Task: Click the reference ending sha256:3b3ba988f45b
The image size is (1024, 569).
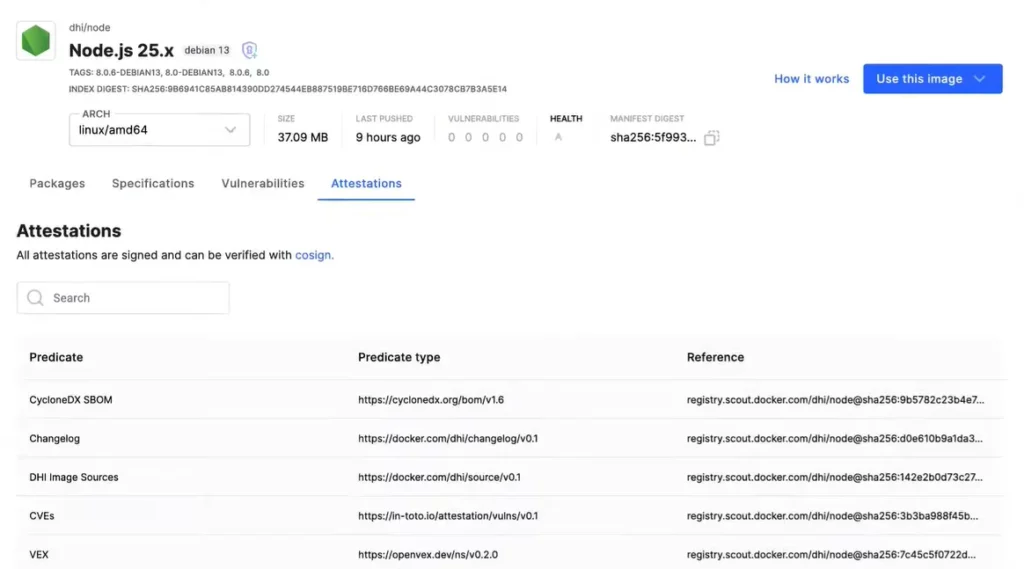Action: (833, 515)
